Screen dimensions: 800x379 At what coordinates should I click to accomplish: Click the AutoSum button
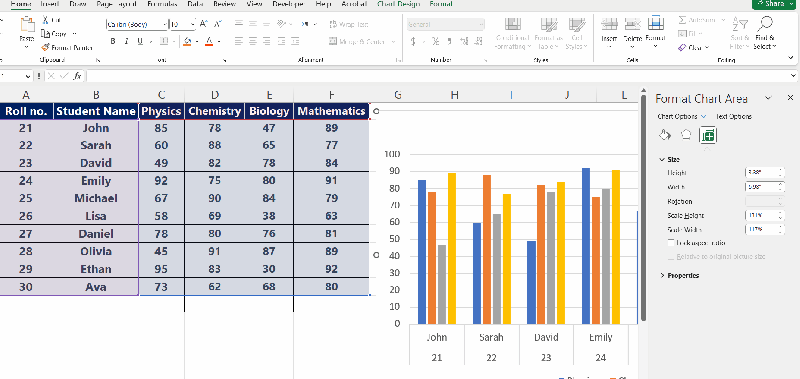coord(698,20)
